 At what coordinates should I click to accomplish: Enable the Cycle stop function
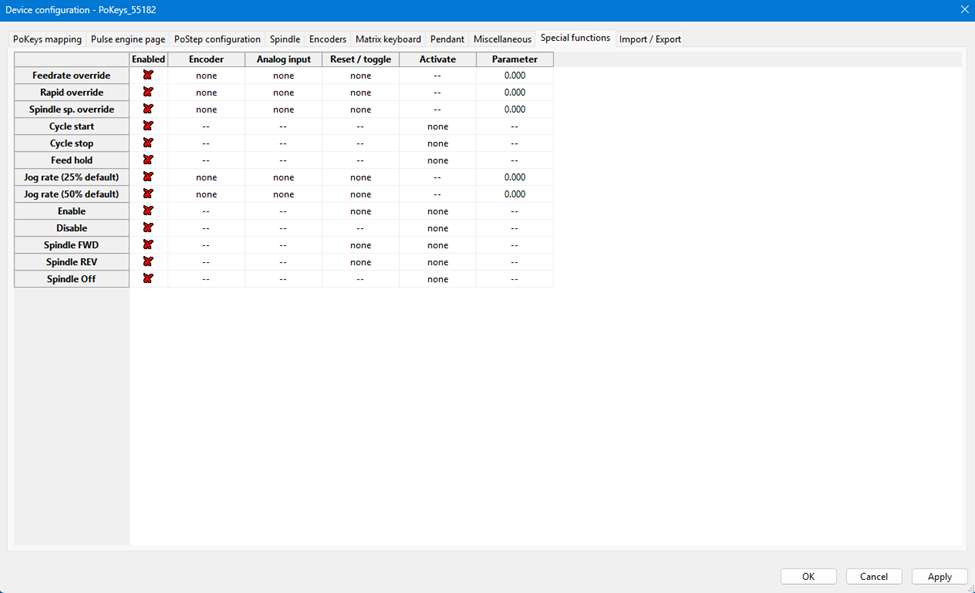[148, 143]
